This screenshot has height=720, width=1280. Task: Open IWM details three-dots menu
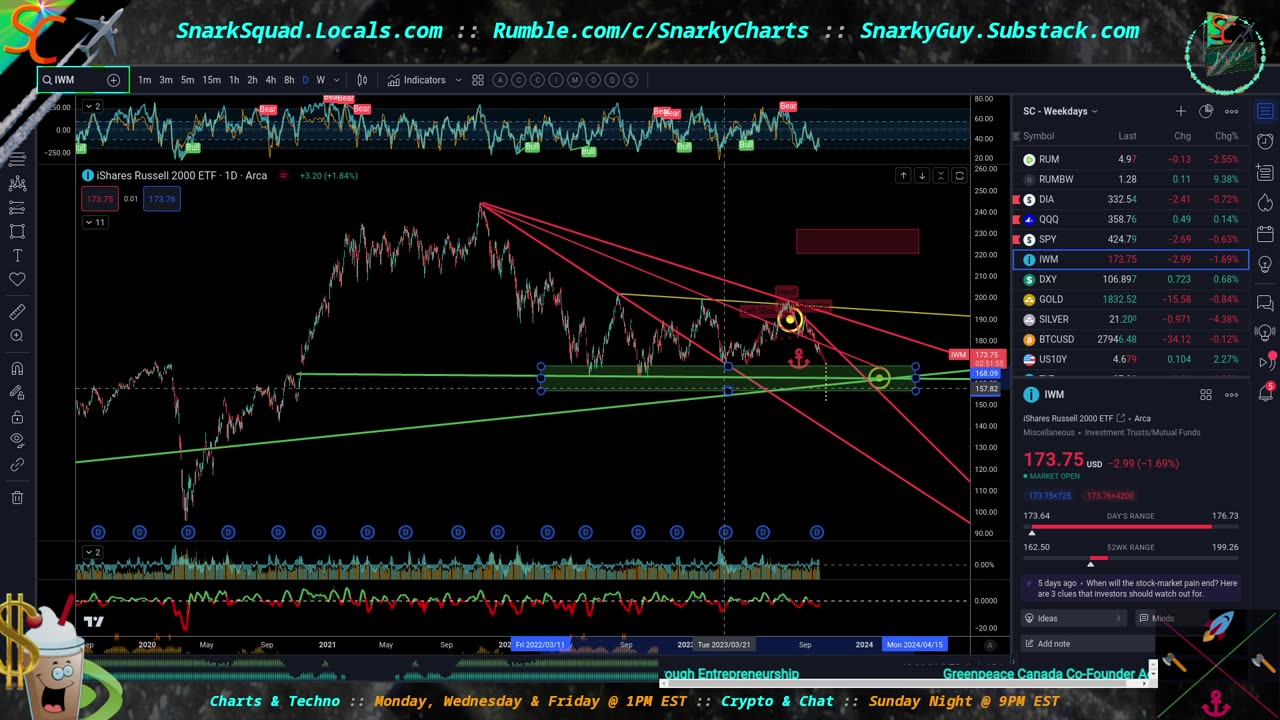click(x=1232, y=395)
